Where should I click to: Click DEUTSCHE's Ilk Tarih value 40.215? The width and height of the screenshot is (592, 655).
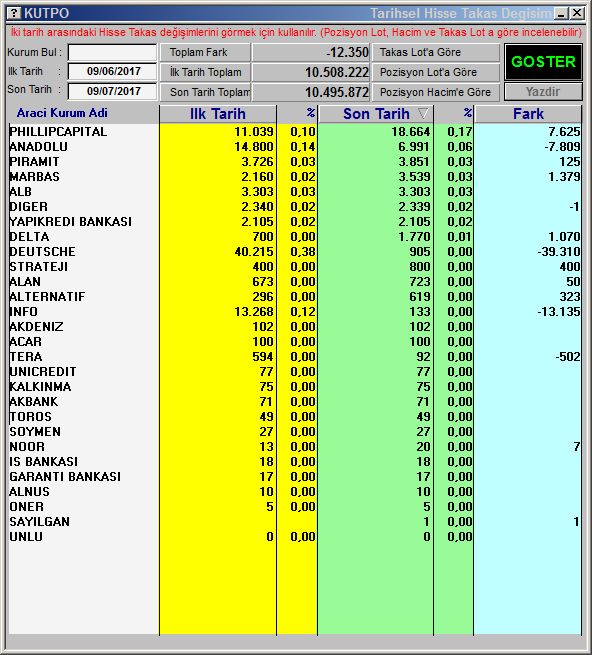pos(254,252)
